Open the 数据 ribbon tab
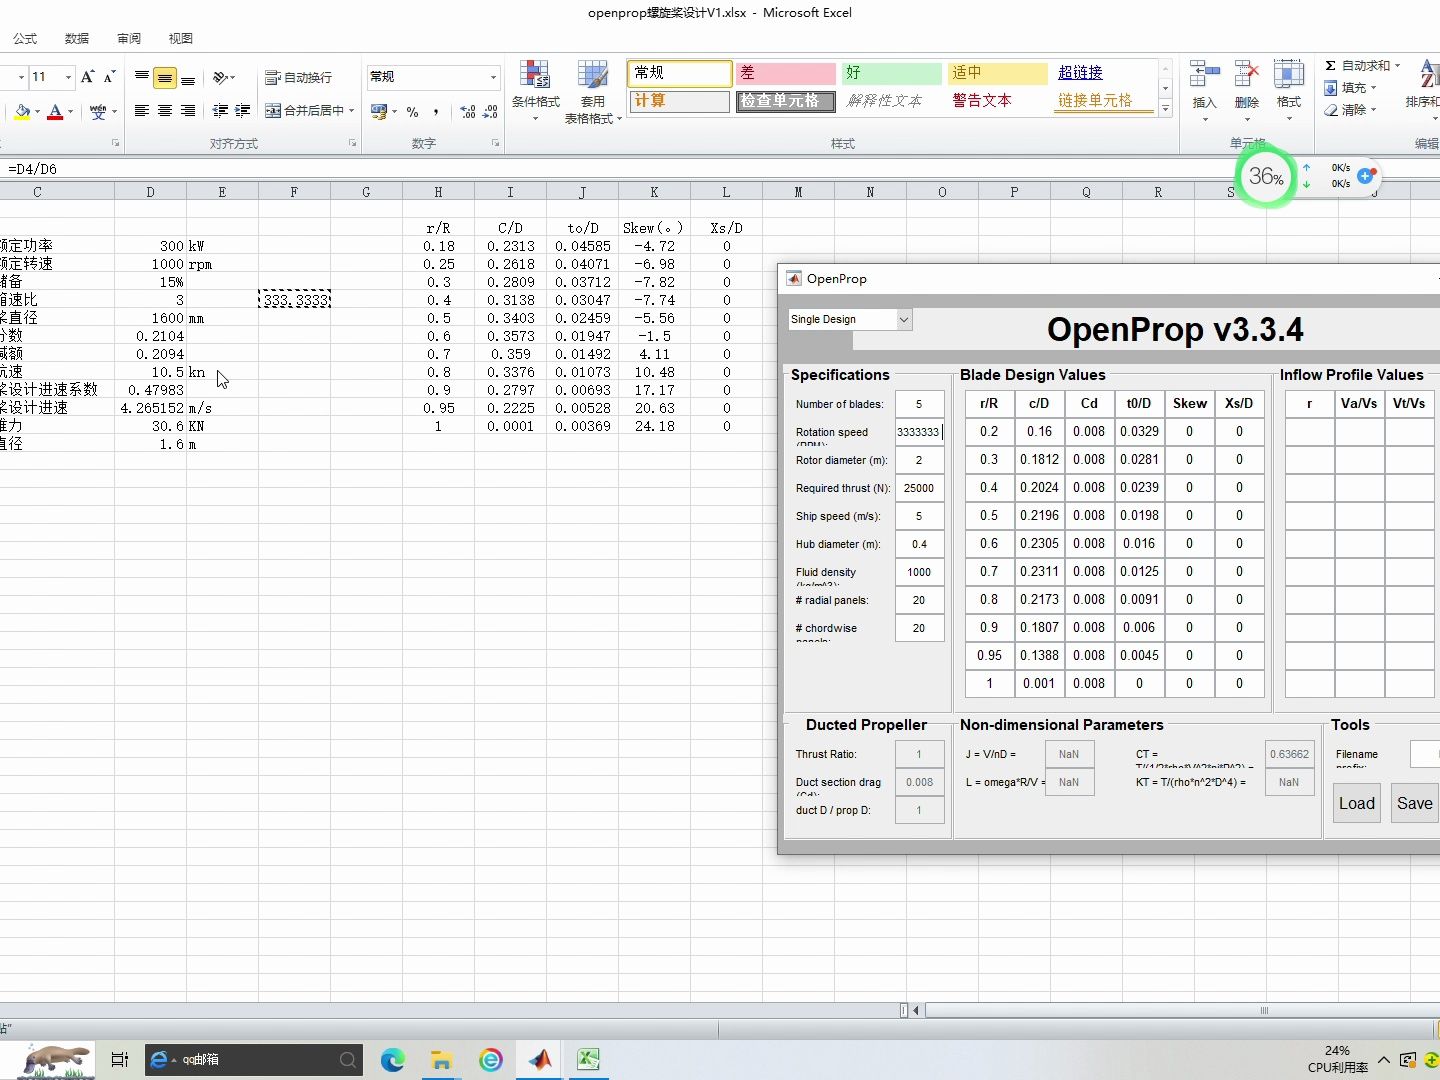This screenshot has width=1440, height=1080. (x=77, y=38)
